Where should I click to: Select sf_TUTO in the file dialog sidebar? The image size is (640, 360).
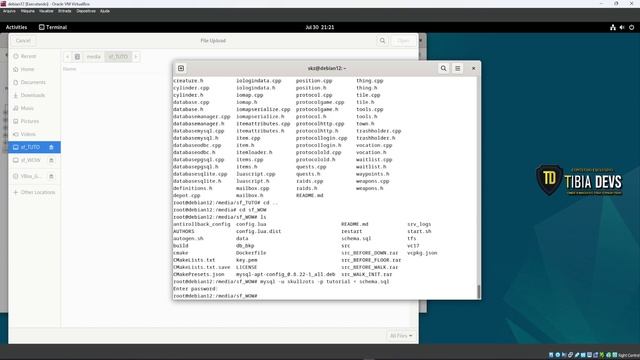[x=34, y=147]
